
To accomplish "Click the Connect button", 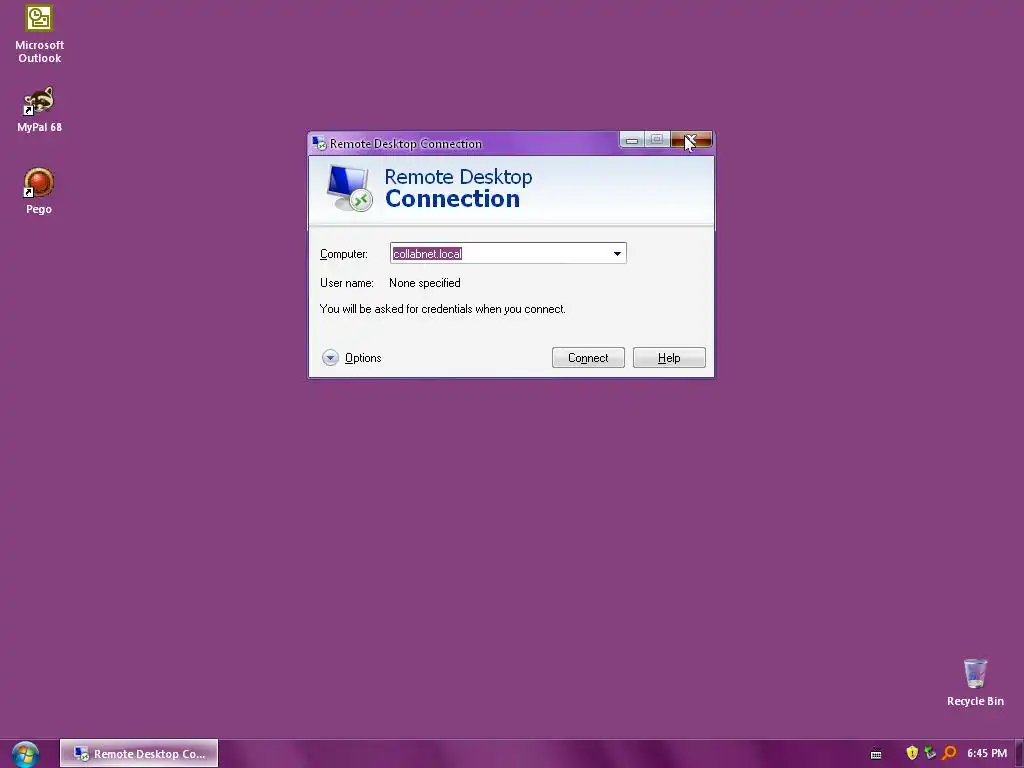I will point(588,358).
